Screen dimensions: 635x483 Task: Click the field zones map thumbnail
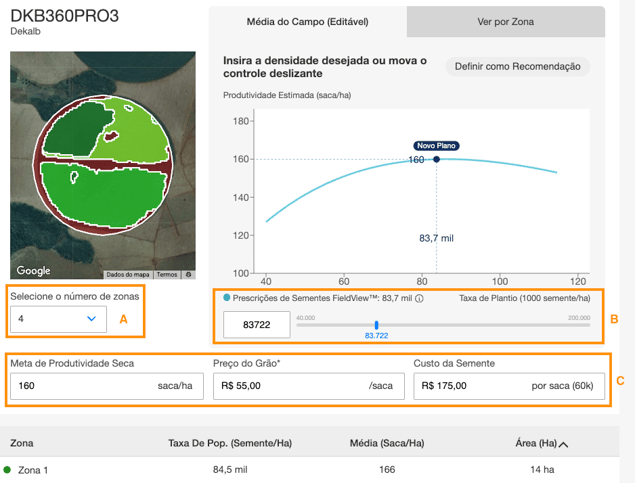(103, 165)
